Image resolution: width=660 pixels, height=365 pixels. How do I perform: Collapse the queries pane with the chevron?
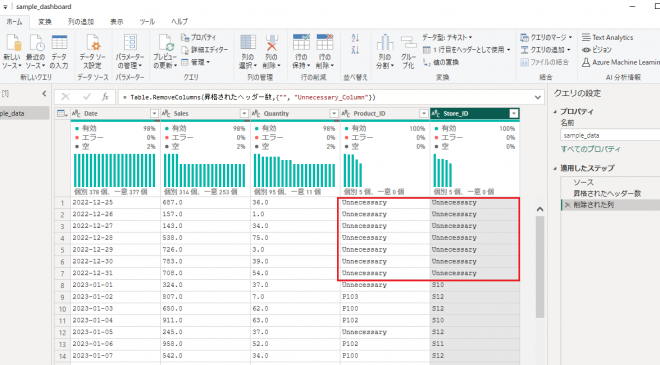click(44, 93)
